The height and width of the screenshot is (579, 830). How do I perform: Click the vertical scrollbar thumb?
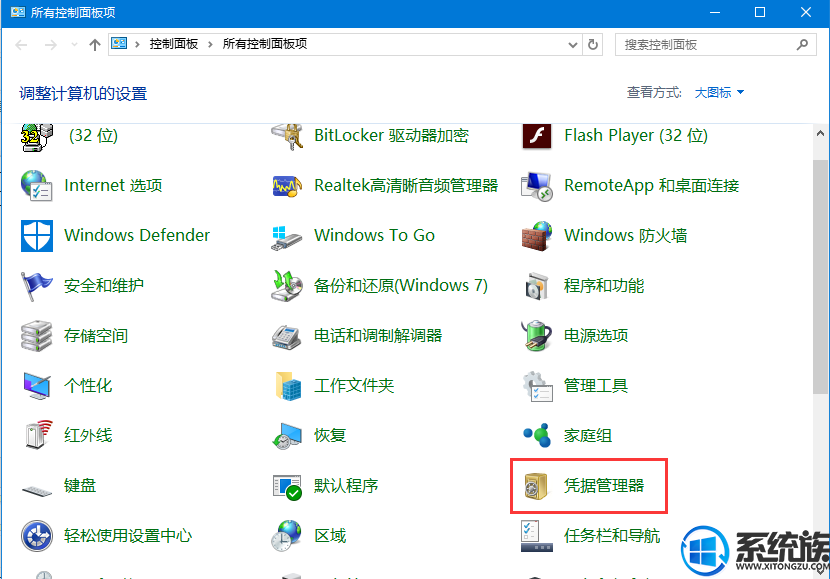[820, 277]
